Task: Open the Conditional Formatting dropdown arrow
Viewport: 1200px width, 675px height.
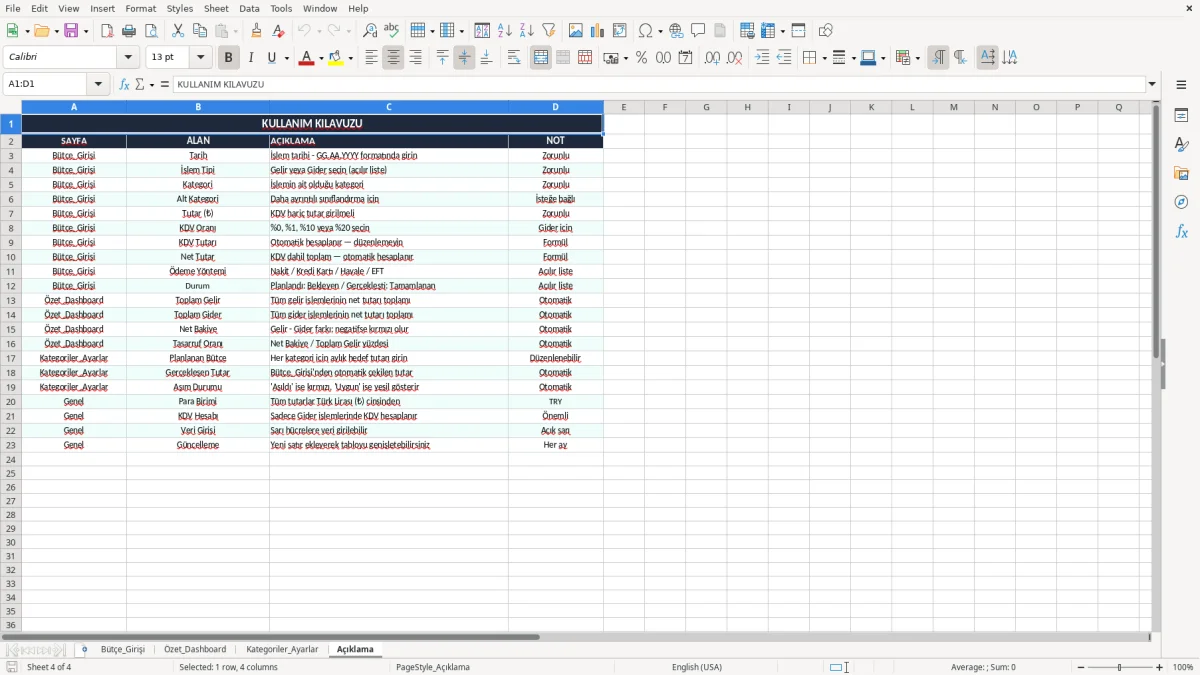Action: coord(916,58)
